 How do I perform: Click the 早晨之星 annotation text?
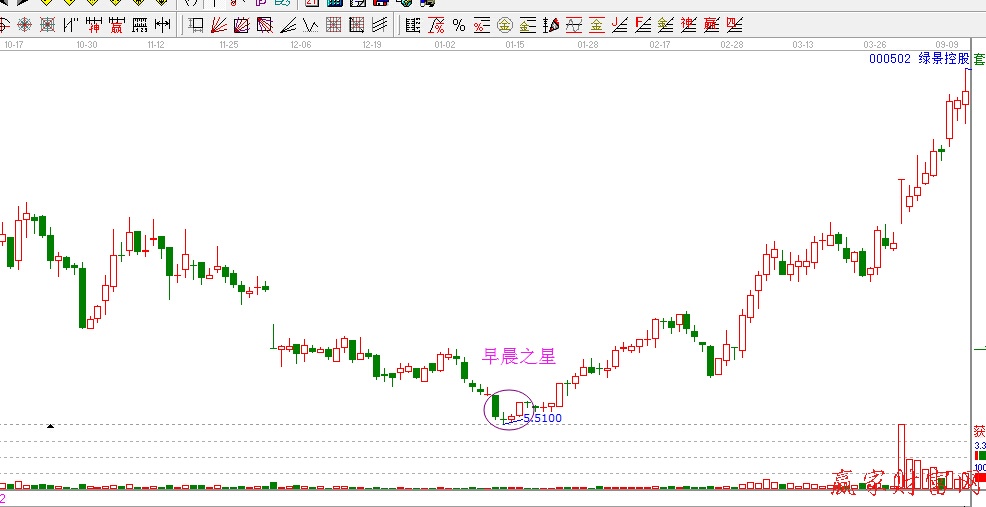click(x=519, y=356)
